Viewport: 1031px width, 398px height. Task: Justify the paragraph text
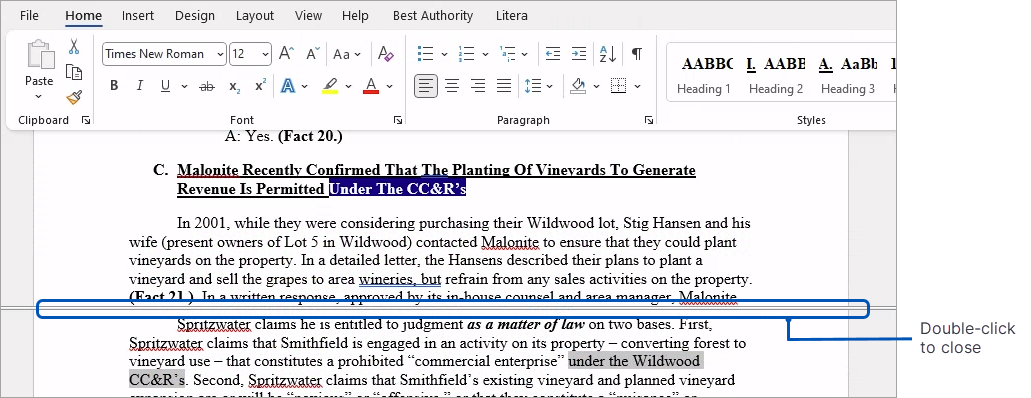pos(504,86)
